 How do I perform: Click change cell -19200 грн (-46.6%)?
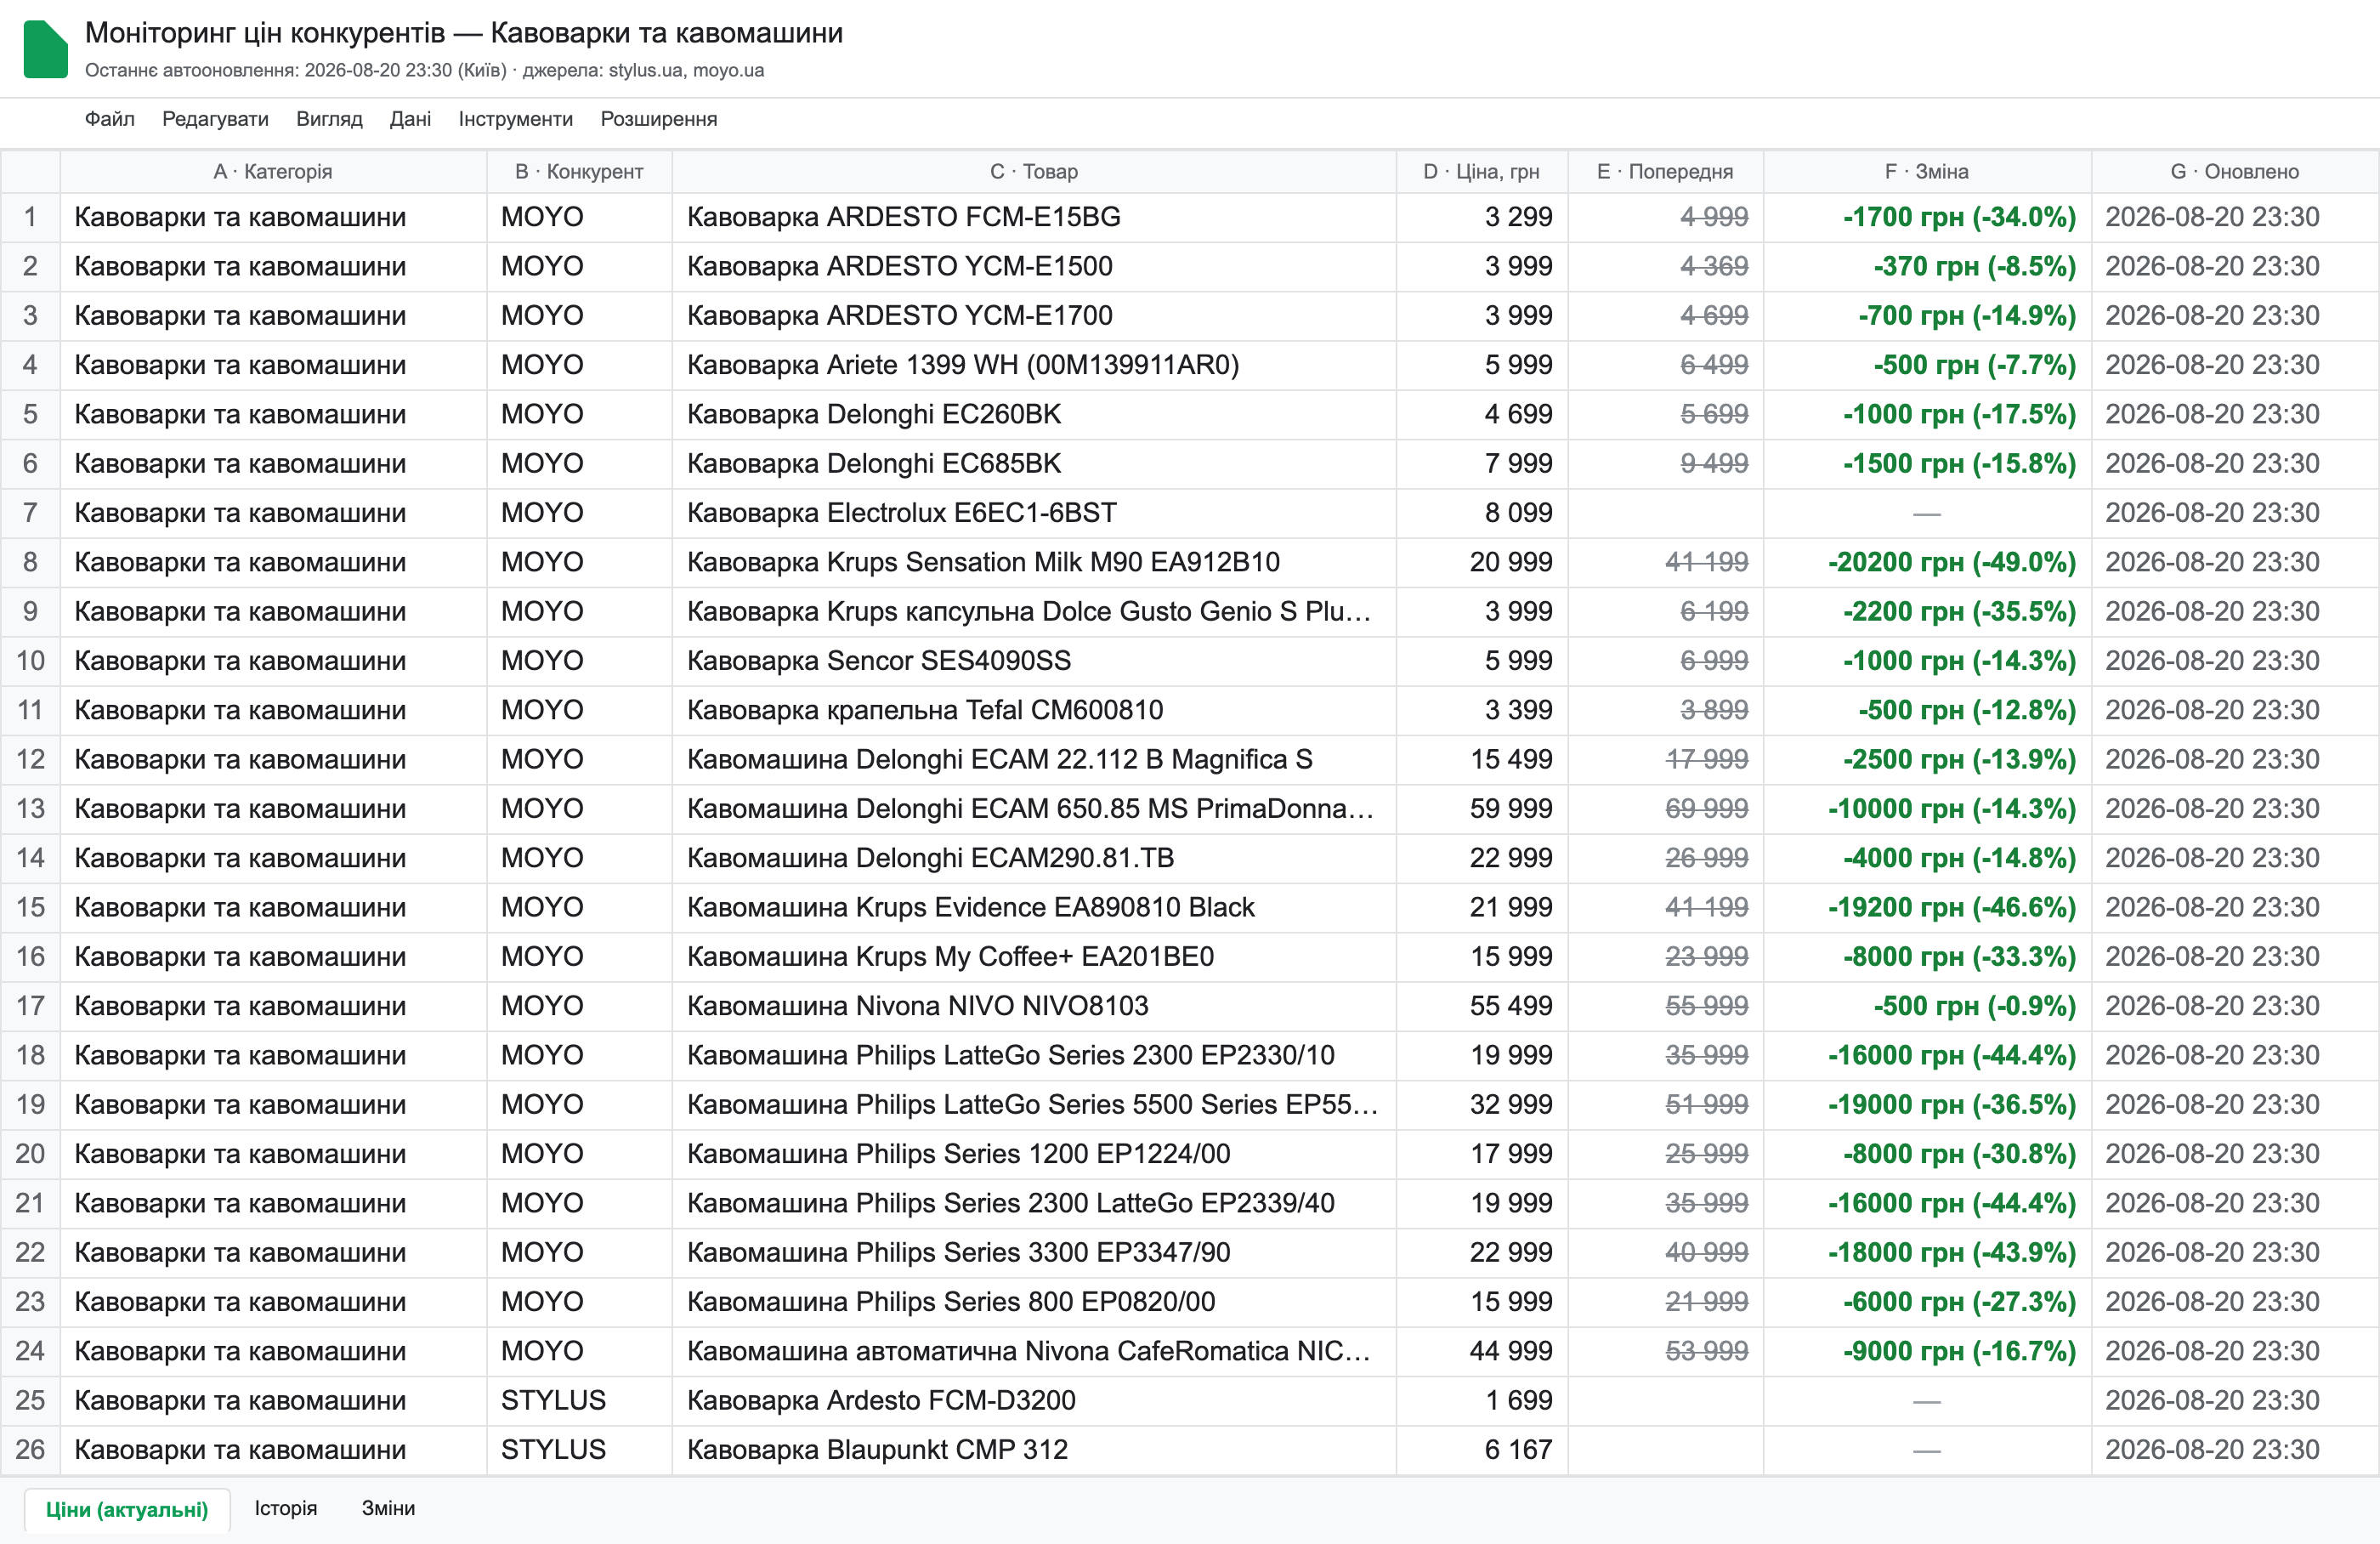[x=1927, y=908]
